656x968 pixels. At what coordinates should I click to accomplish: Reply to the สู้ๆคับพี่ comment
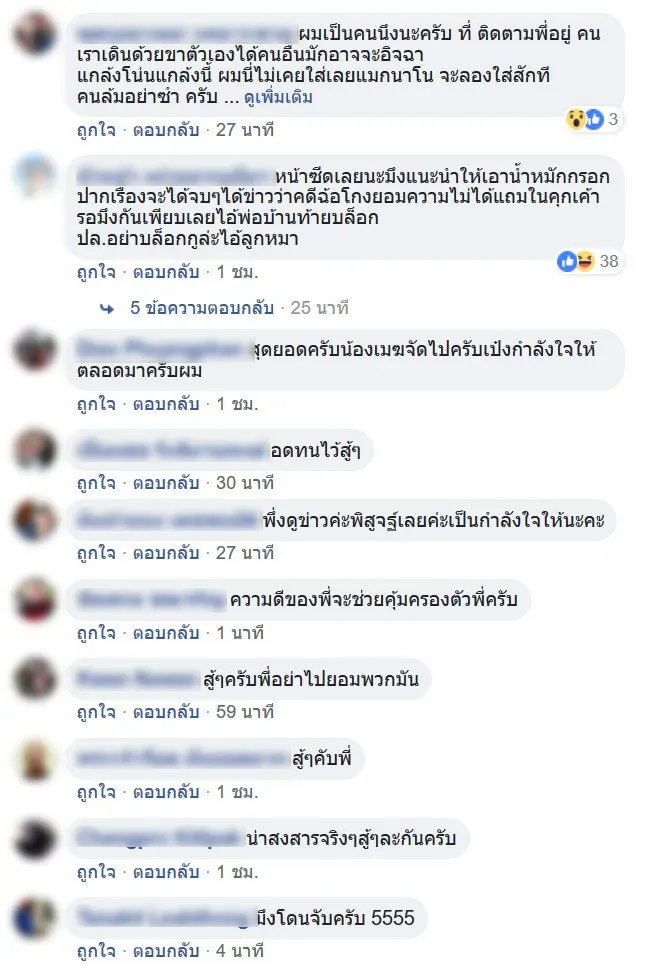166,792
